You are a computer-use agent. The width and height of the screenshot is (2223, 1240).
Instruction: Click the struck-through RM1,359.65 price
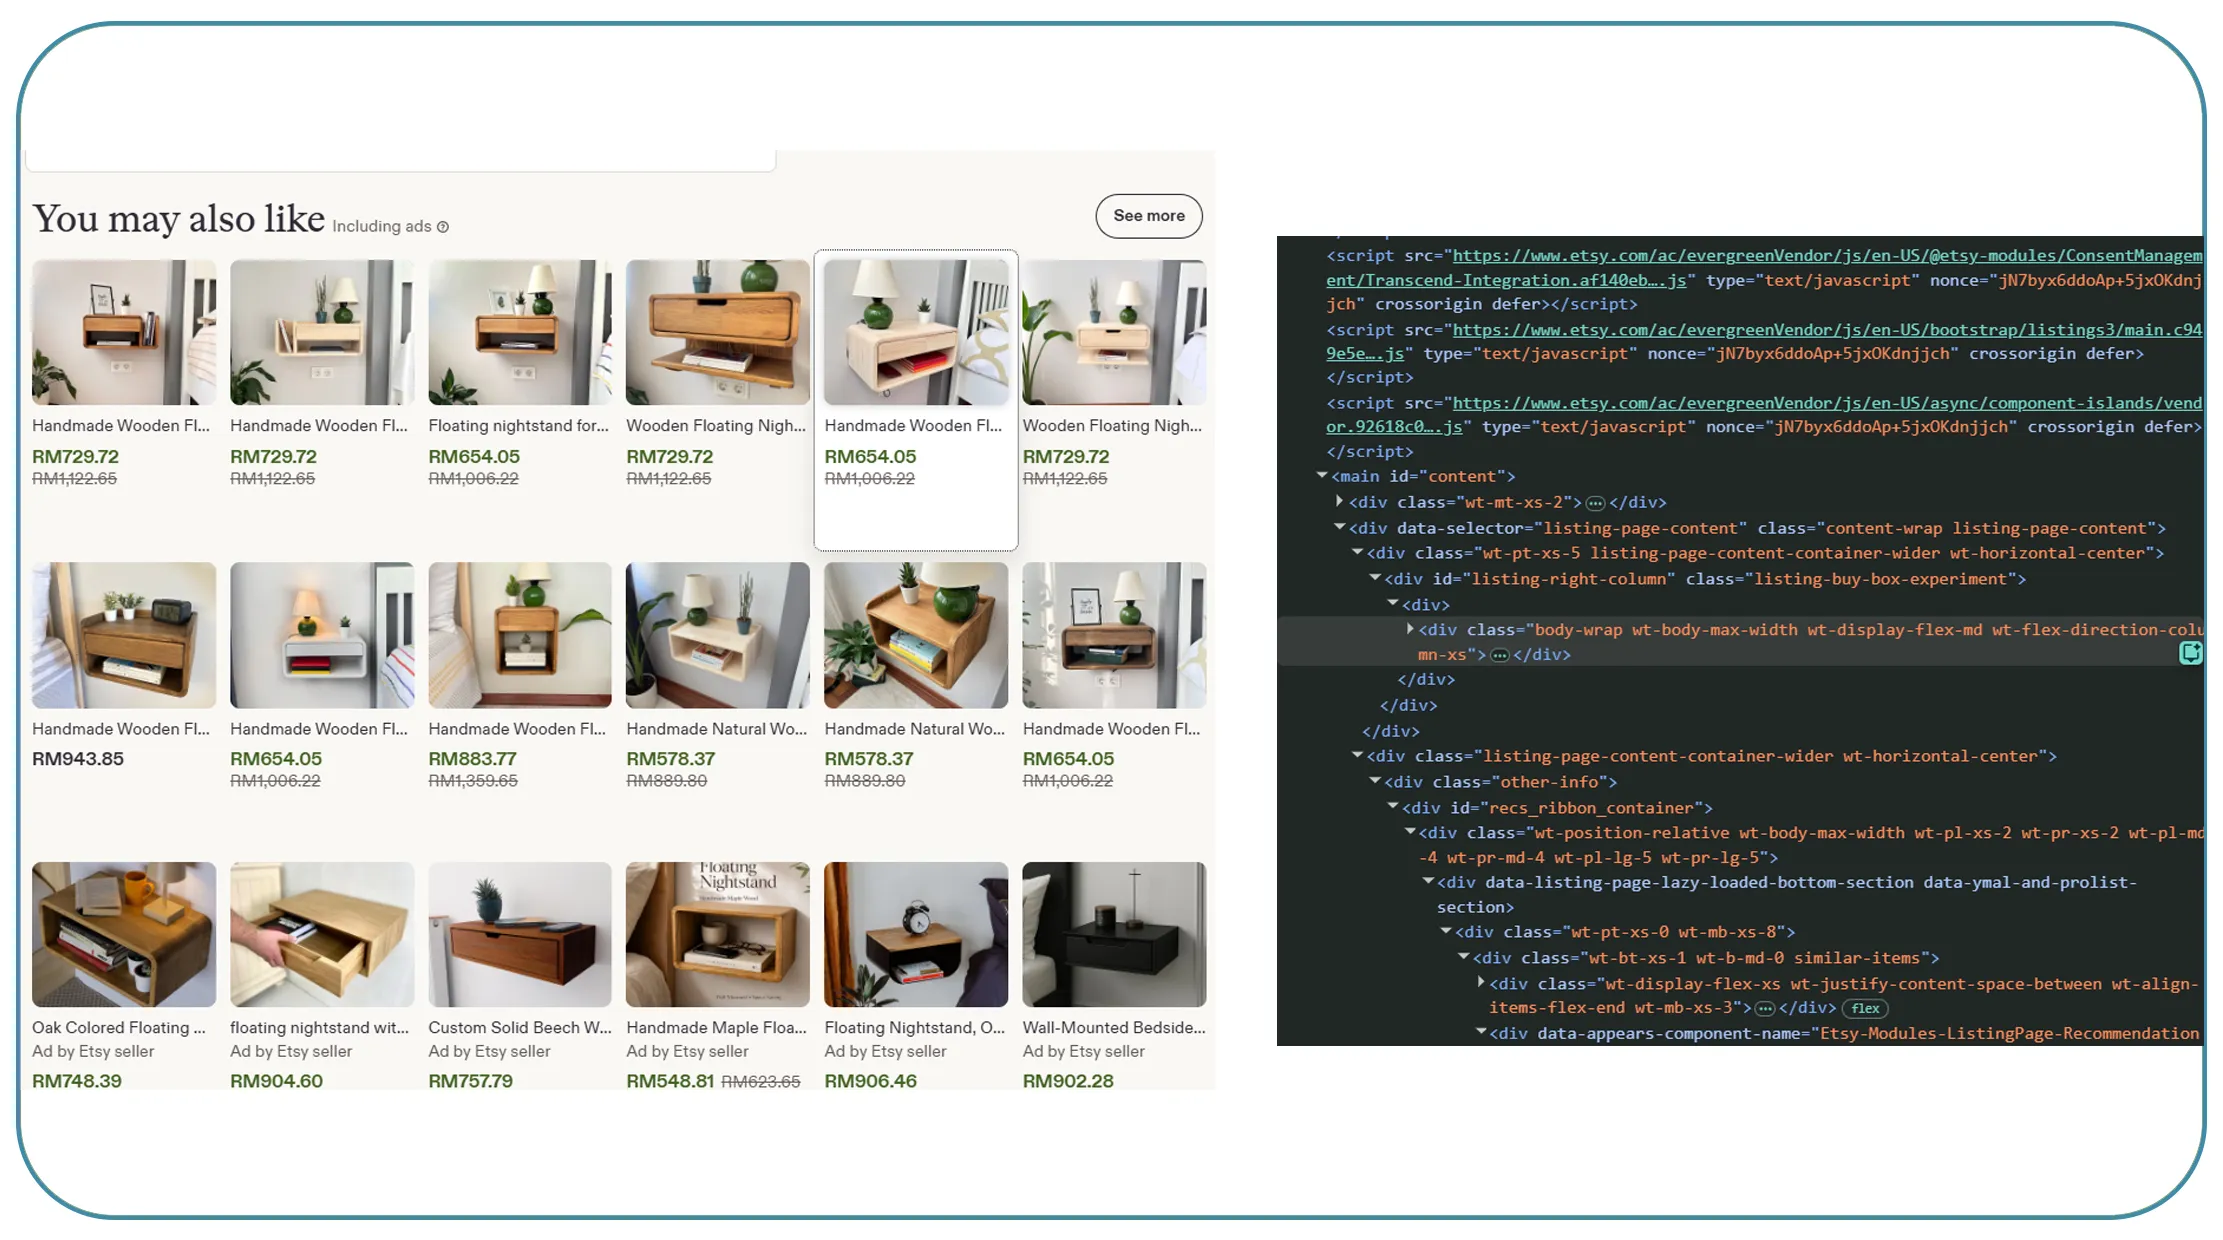point(473,781)
